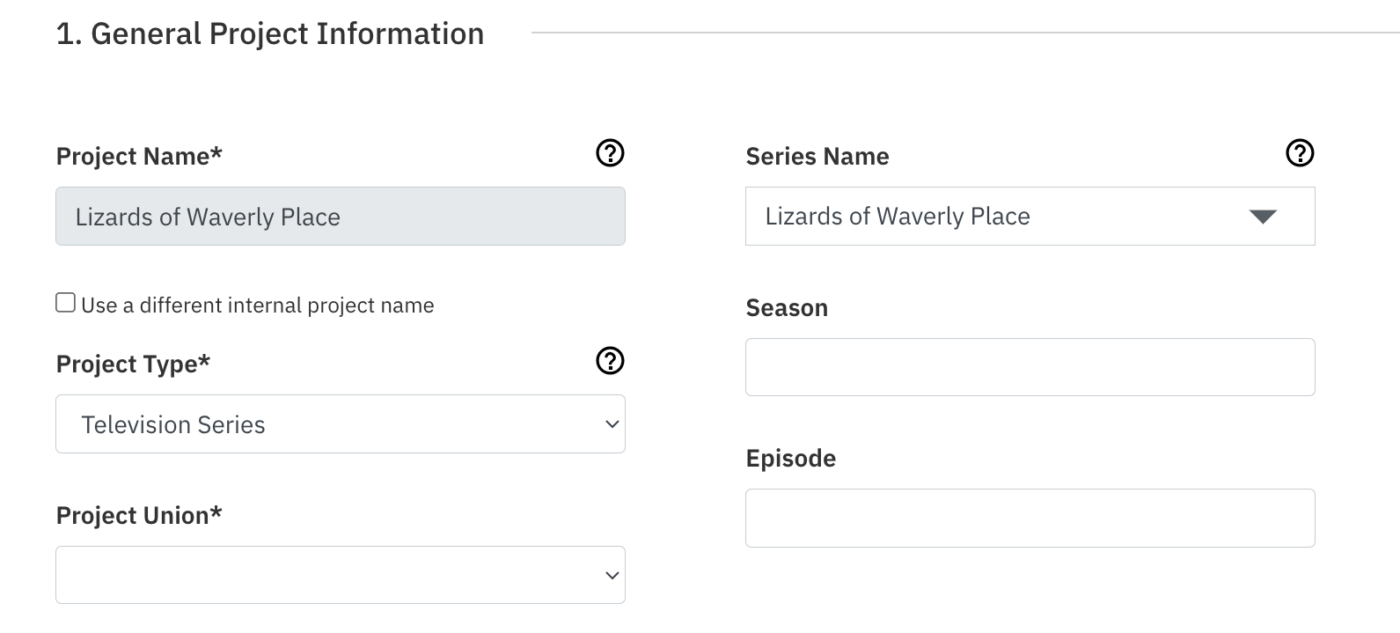This screenshot has height=633, width=1400.
Task: Open the Project Union dropdown
Action: 340,574
